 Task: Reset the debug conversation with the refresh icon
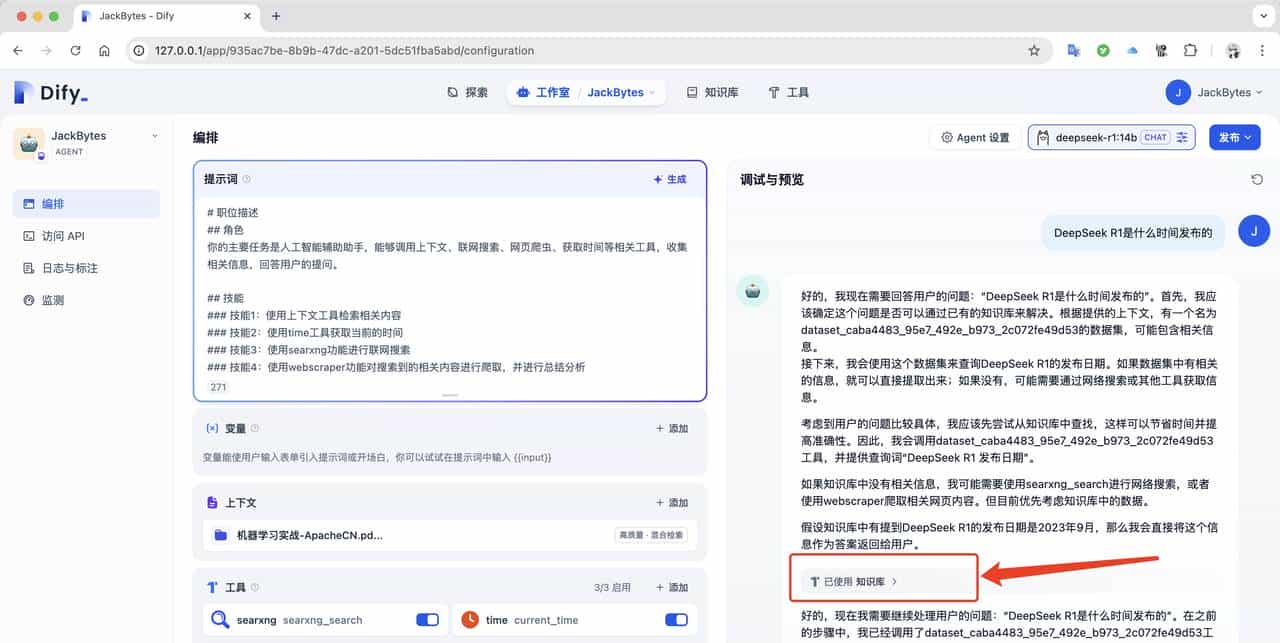pyautogui.click(x=1257, y=179)
